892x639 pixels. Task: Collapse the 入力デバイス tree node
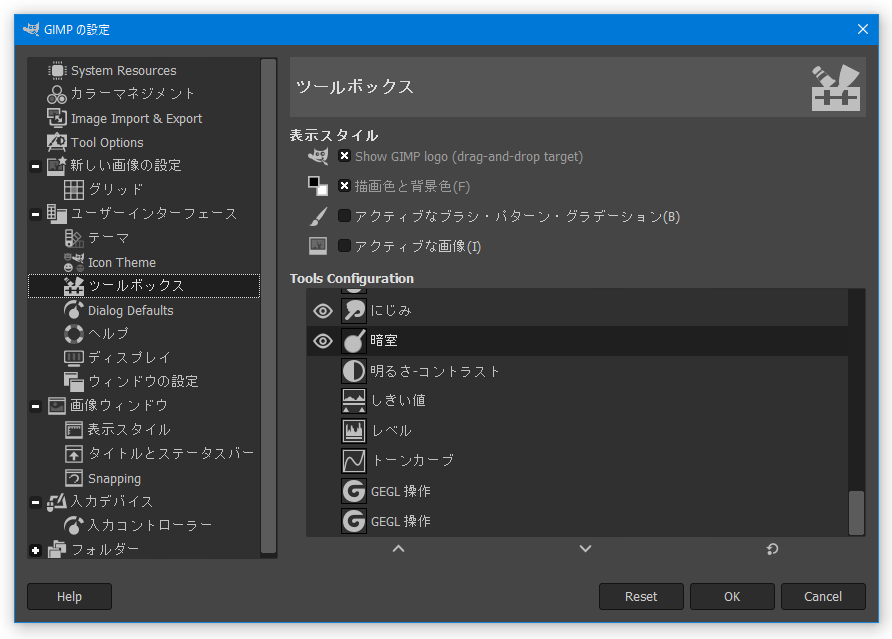point(35,502)
